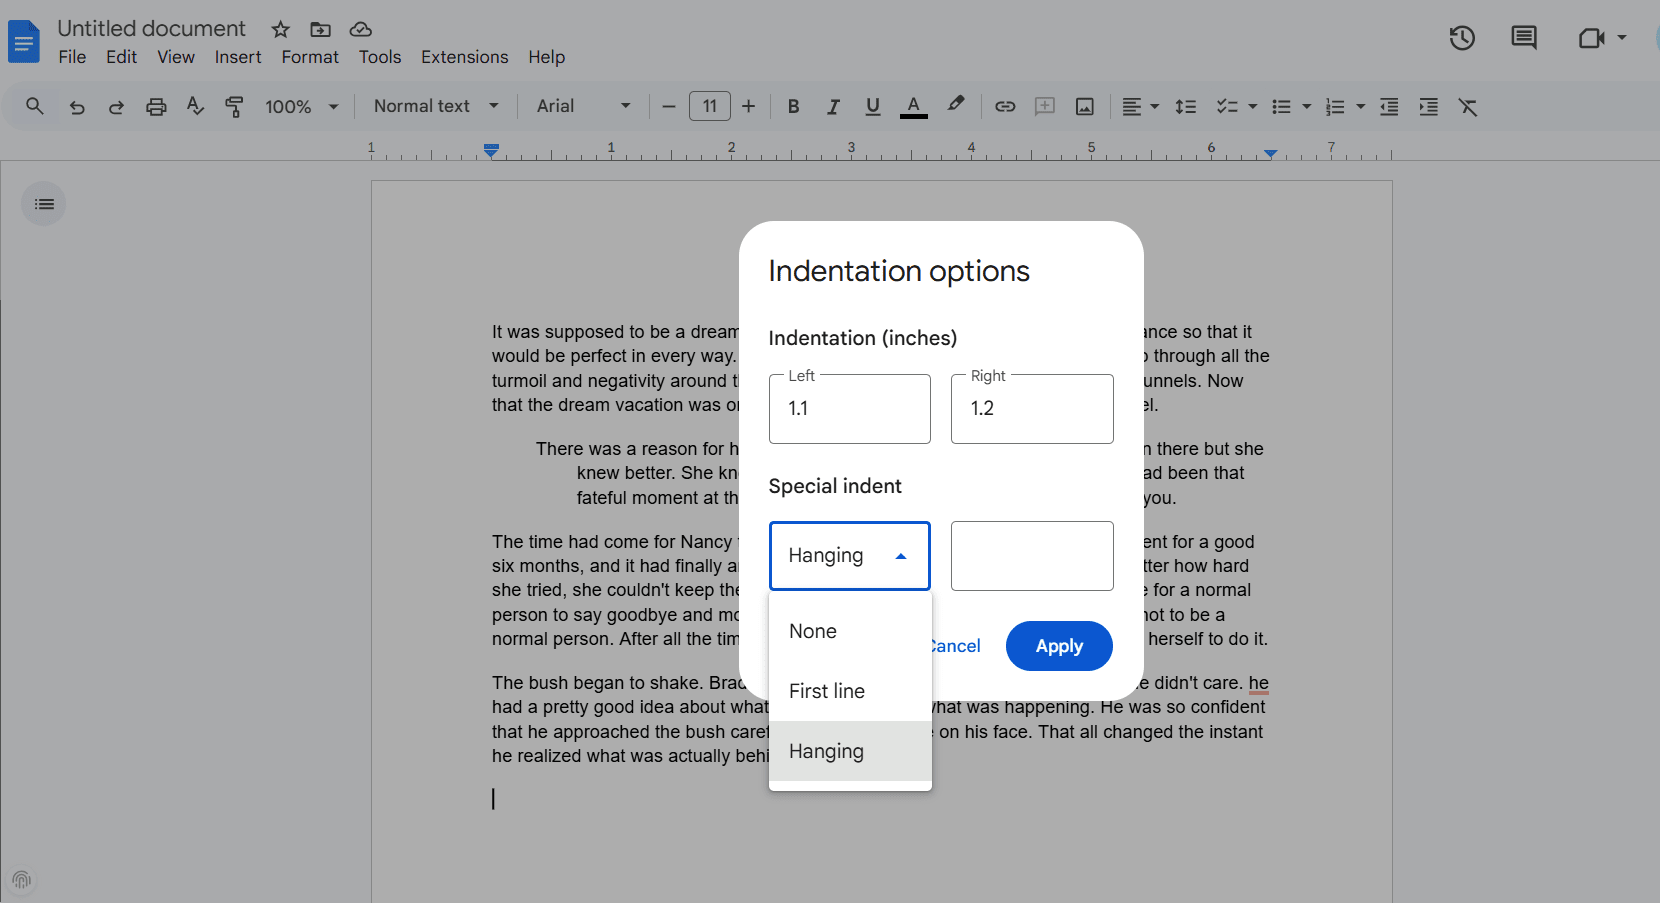The width and height of the screenshot is (1660, 903).
Task: Increase font size with plus
Action: tap(749, 106)
